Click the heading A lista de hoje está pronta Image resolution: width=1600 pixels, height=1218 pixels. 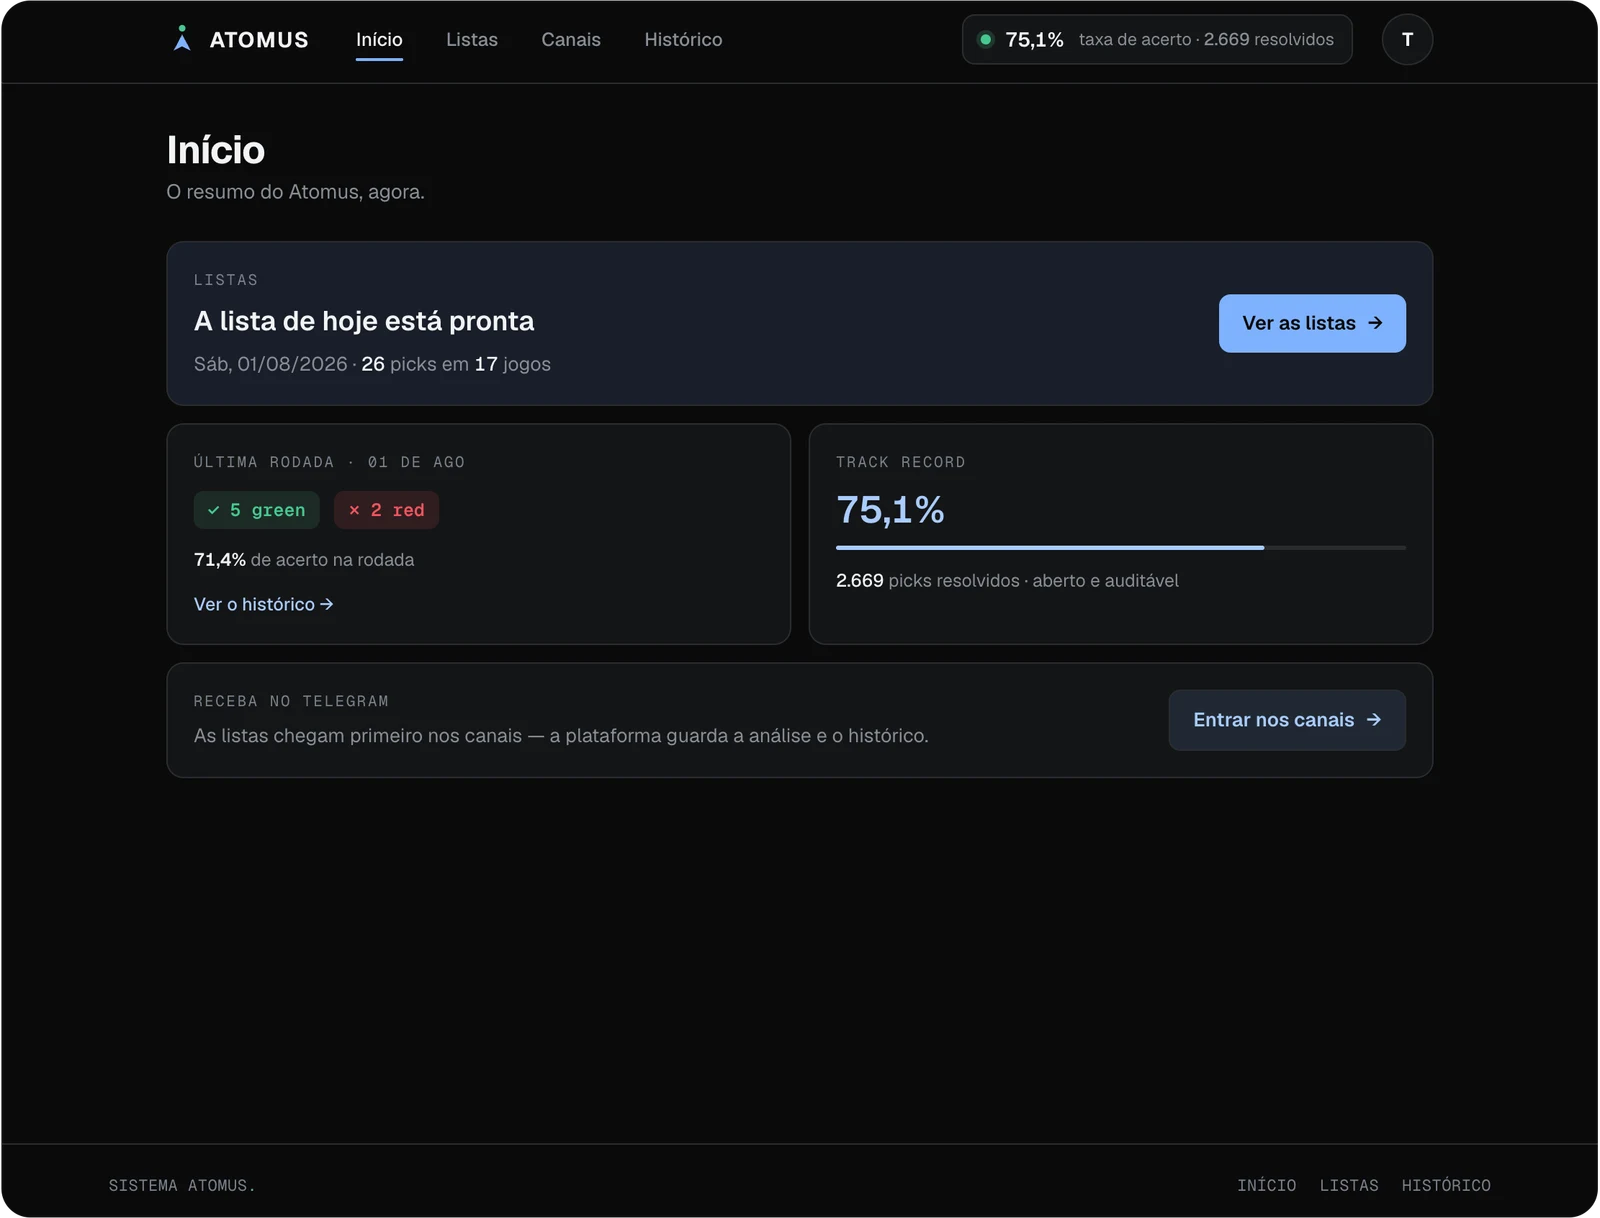click(364, 321)
